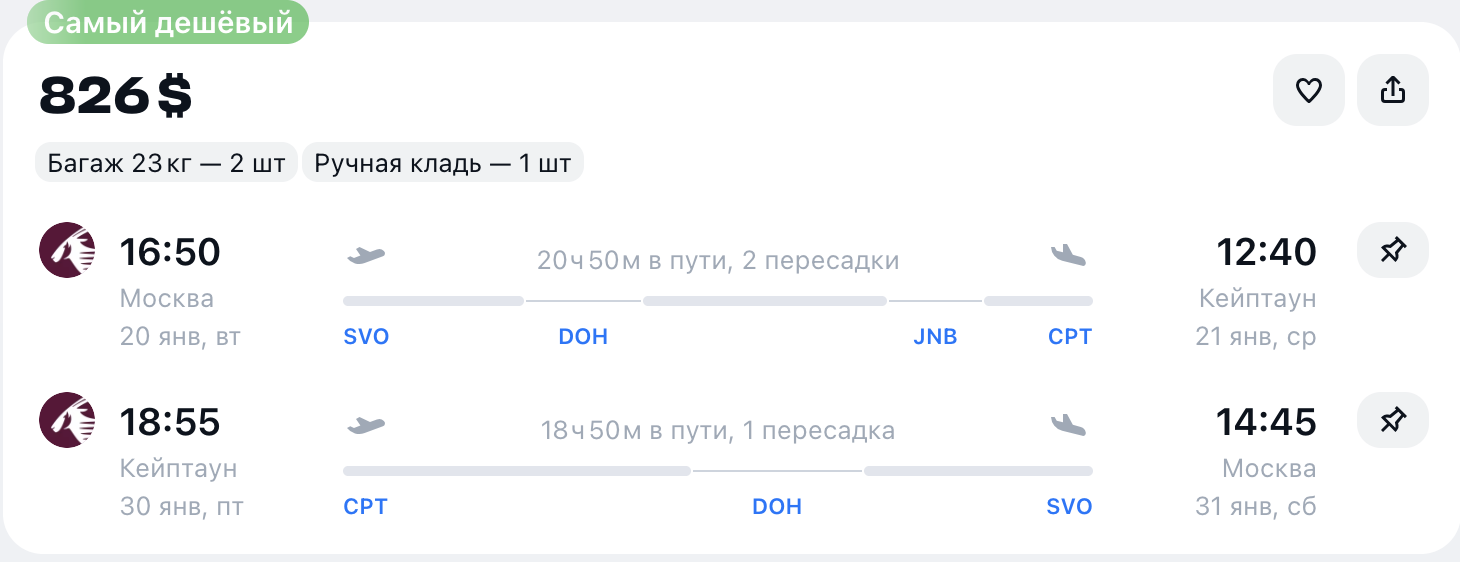
Task: Click the share ticket icon
Action: pos(1392,90)
